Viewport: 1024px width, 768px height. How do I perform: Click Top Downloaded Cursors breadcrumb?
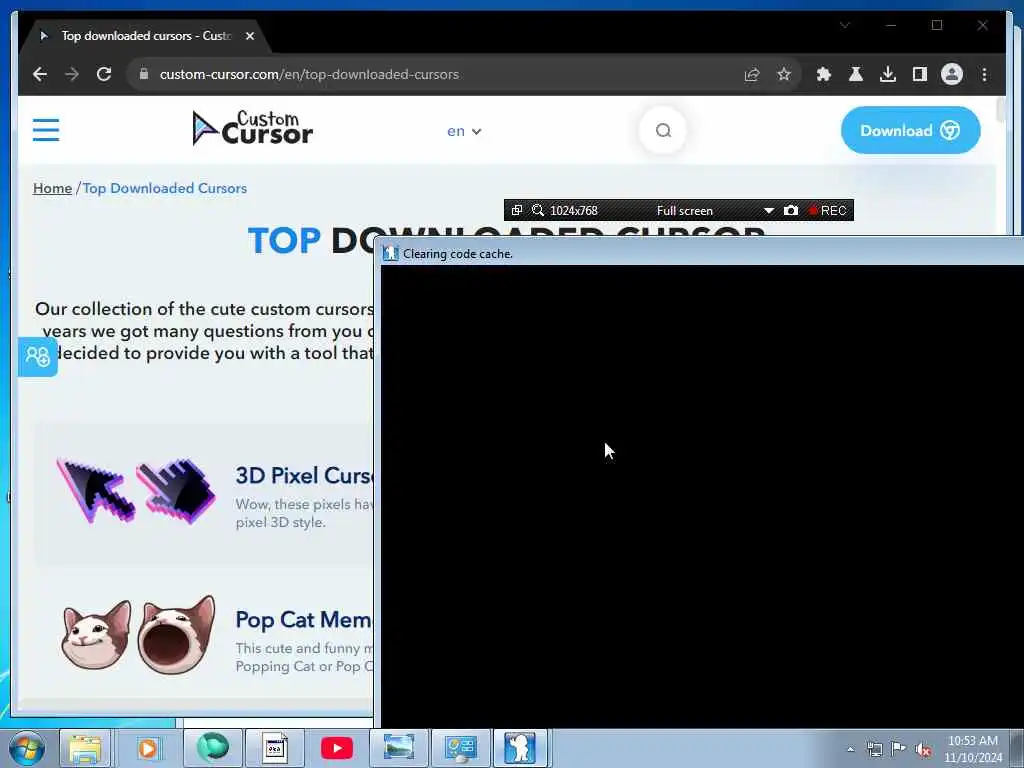pyautogui.click(x=165, y=188)
